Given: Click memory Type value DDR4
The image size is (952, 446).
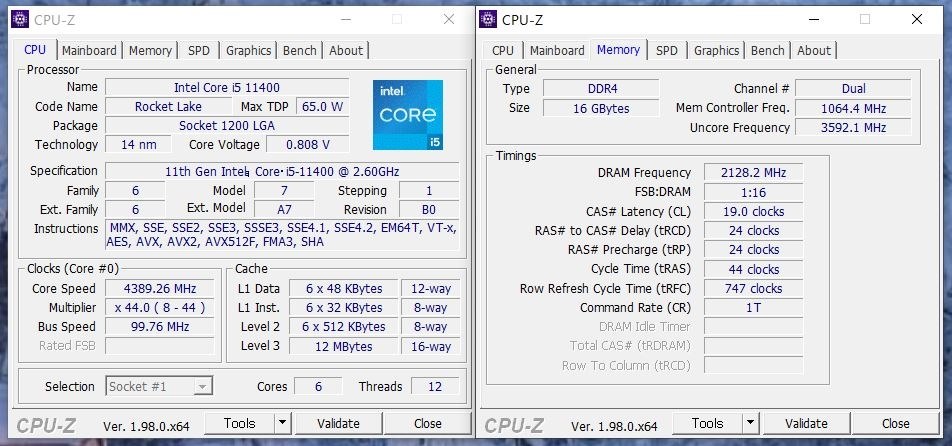Looking at the screenshot, I should coord(601,89).
